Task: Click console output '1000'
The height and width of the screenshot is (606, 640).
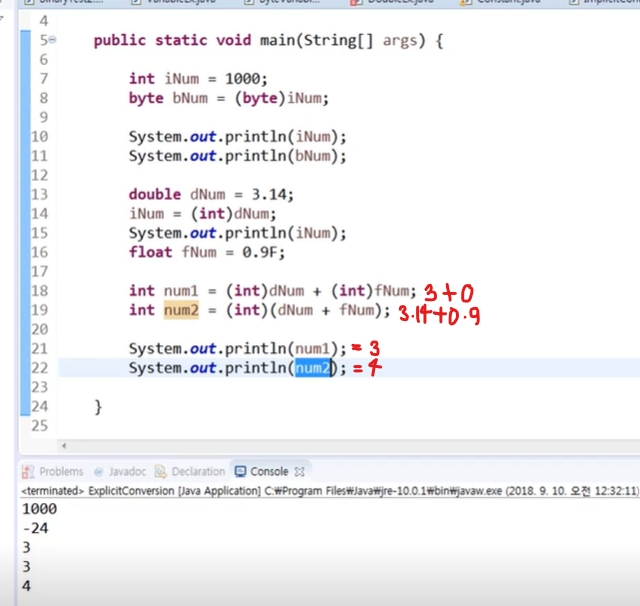Action: 40,509
